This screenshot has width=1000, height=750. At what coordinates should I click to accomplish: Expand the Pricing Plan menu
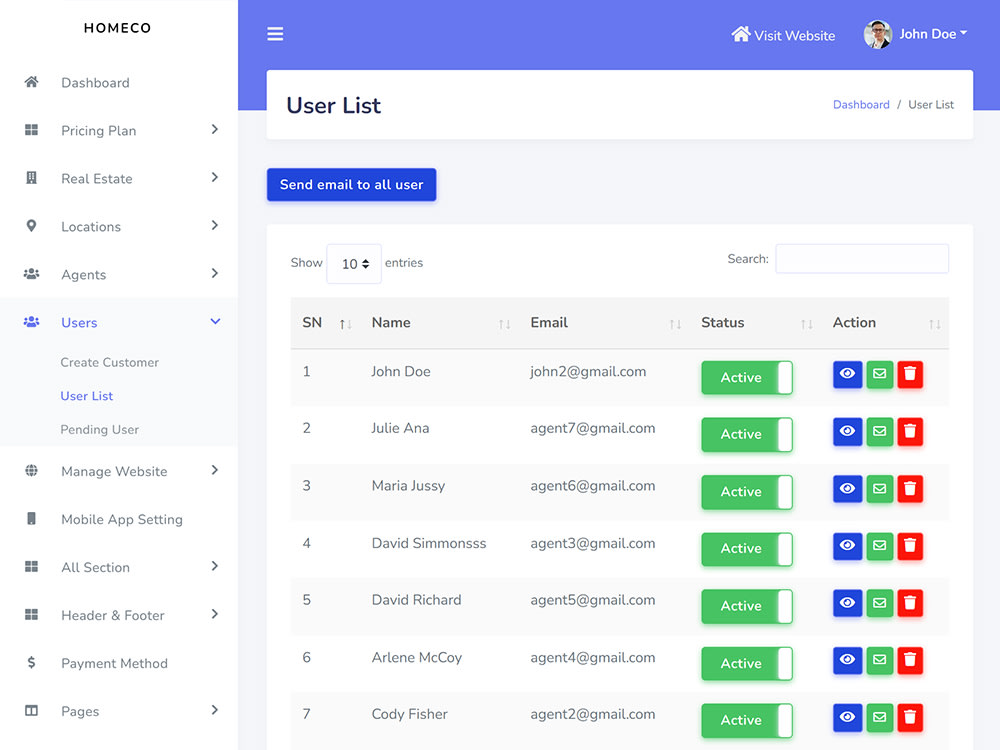coord(99,130)
